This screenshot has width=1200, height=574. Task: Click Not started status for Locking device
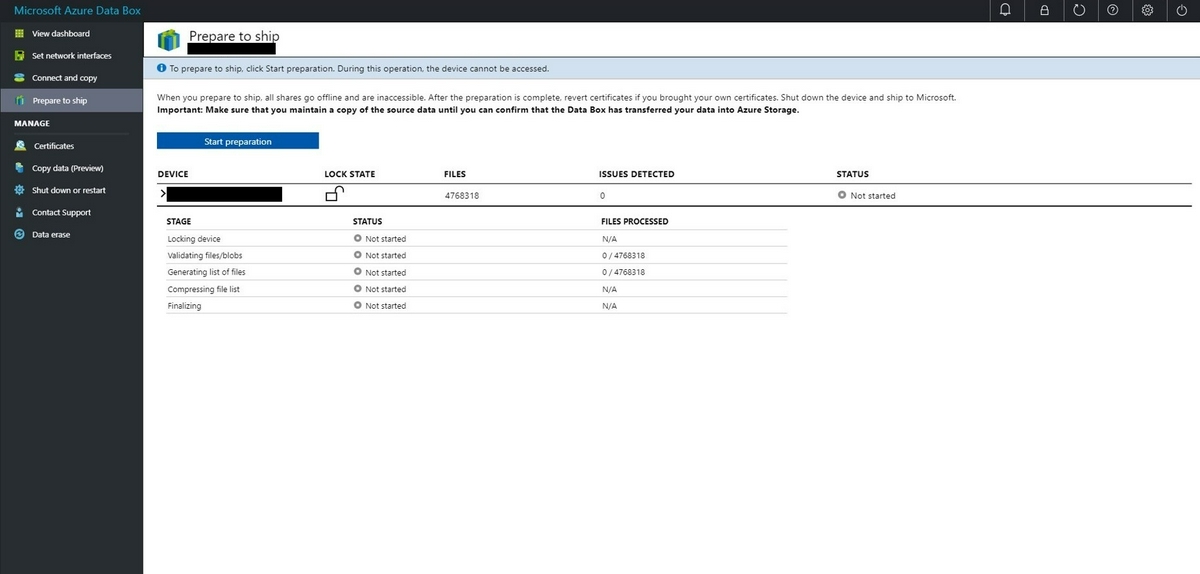tap(385, 239)
